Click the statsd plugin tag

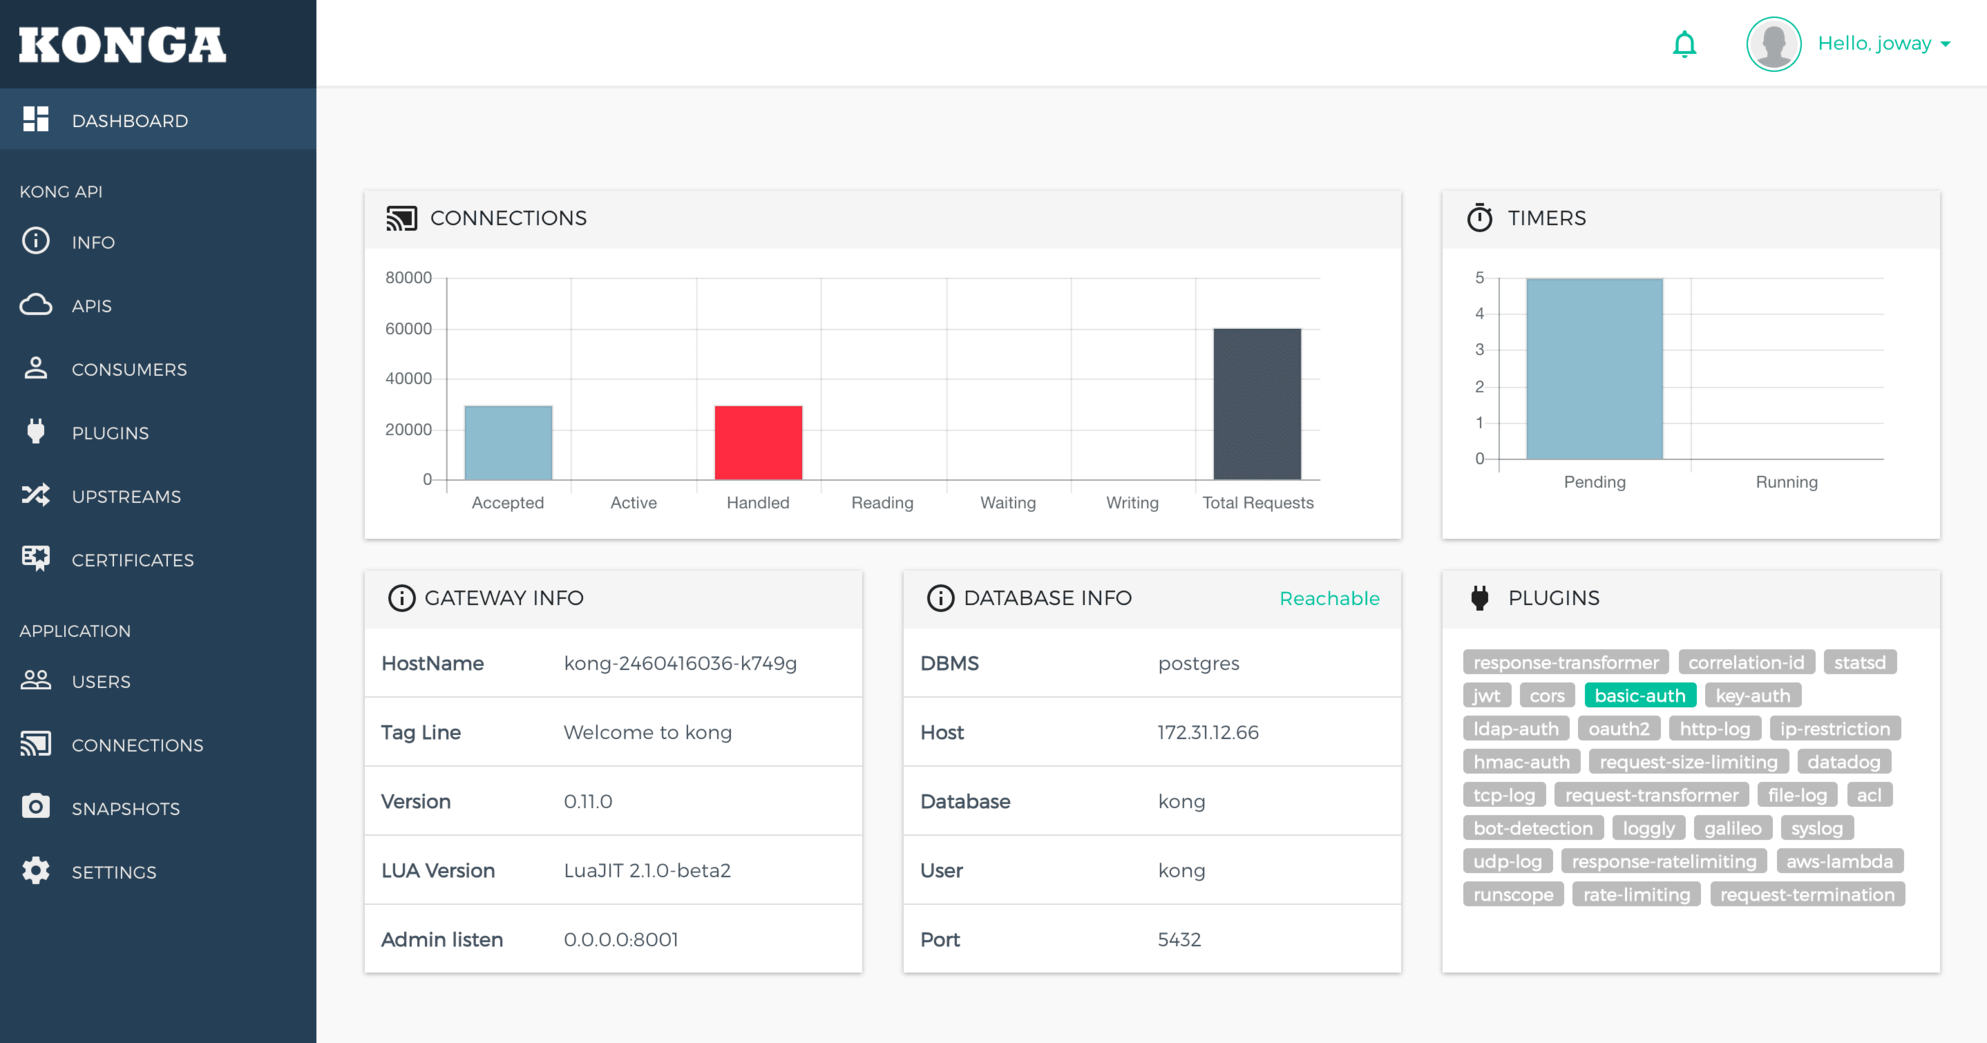pos(1860,662)
